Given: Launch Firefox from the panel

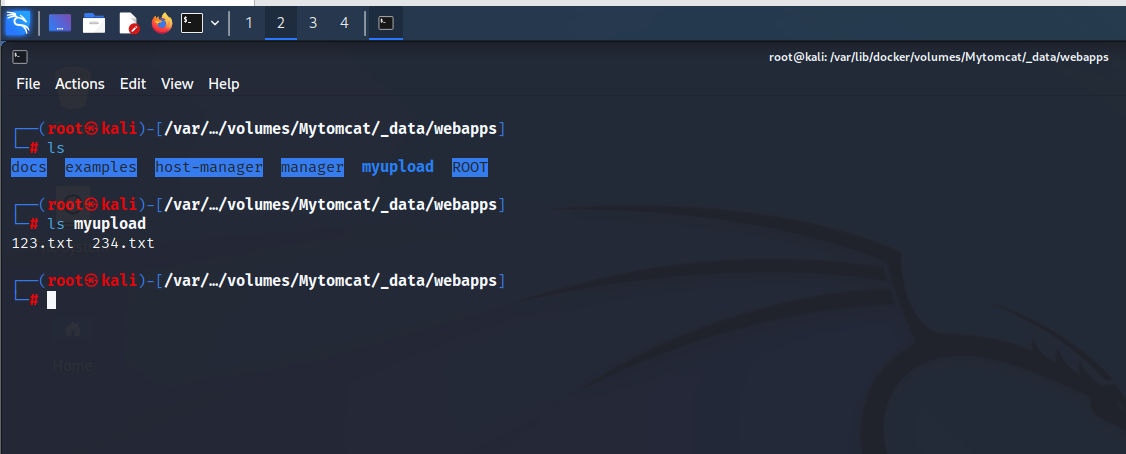Looking at the screenshot, I should pyautogui.click(x=162, y=23).
